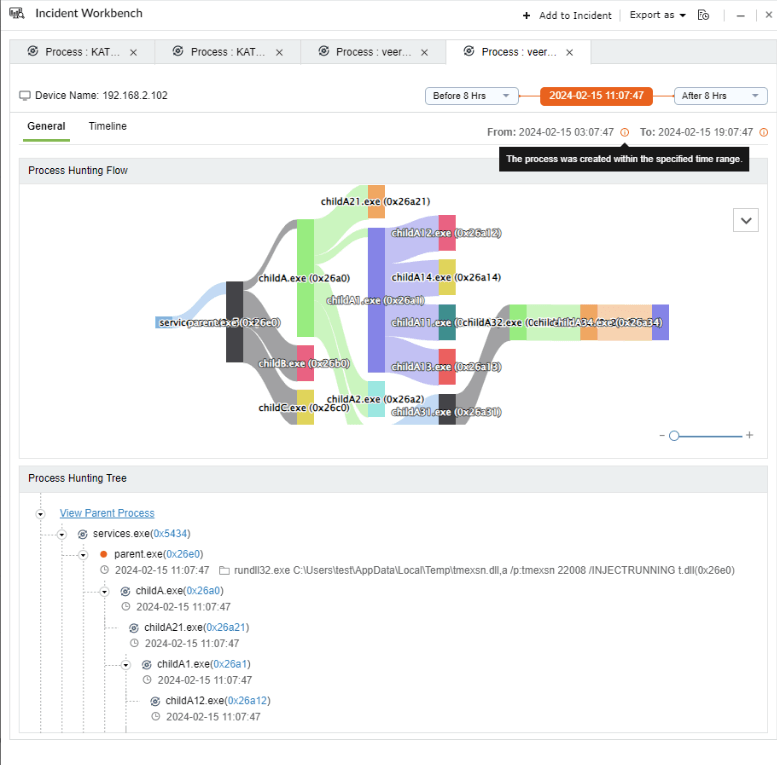
Task: Click Add to Incident
Action: point(567,16)
